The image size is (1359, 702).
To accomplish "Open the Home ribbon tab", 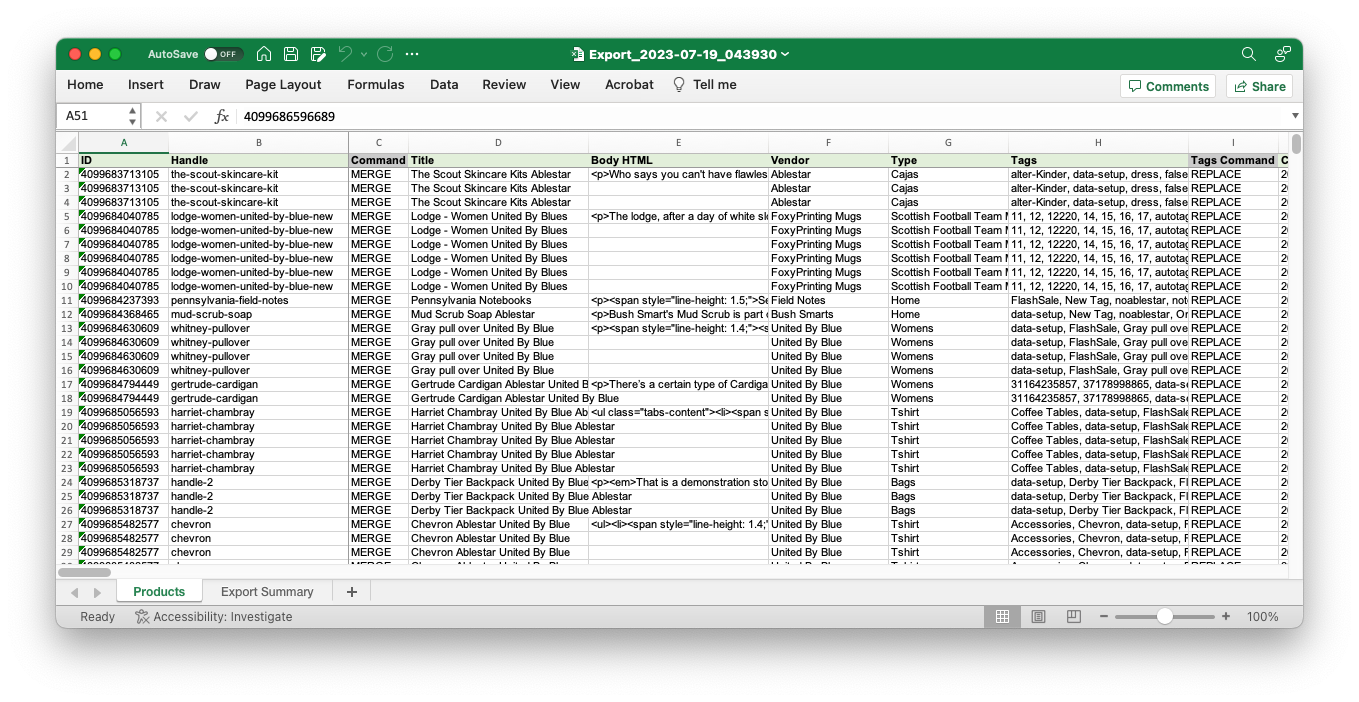I will (x=85, y=85).
